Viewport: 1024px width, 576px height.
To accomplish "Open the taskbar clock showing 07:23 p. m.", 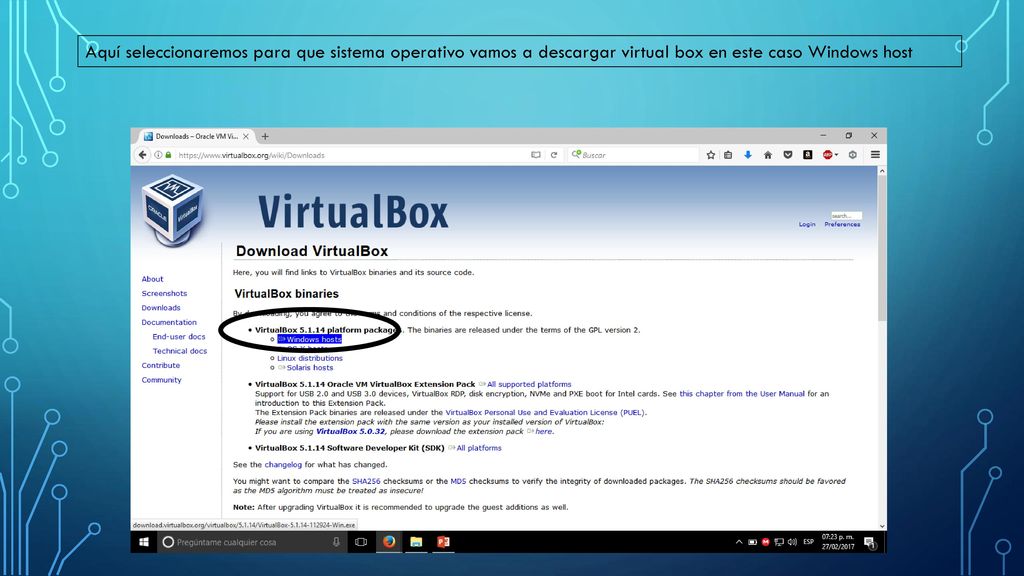I will pyautogui.click(x=838, y=542).
